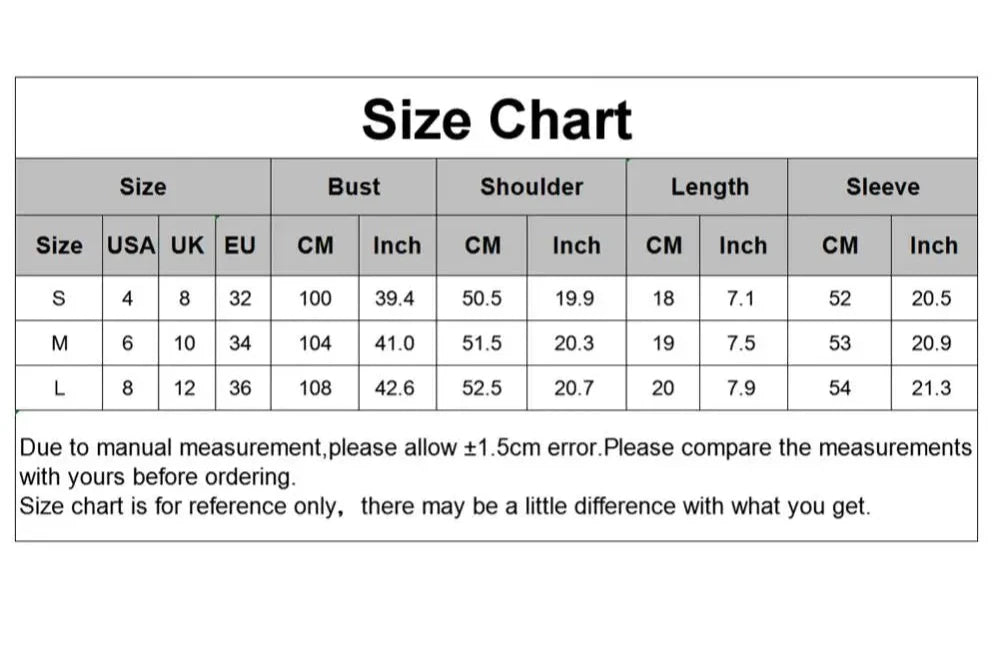The image size is (1000, 666).
Task: Click the USA sub-header cell
Action: click(x=131, y=245)
